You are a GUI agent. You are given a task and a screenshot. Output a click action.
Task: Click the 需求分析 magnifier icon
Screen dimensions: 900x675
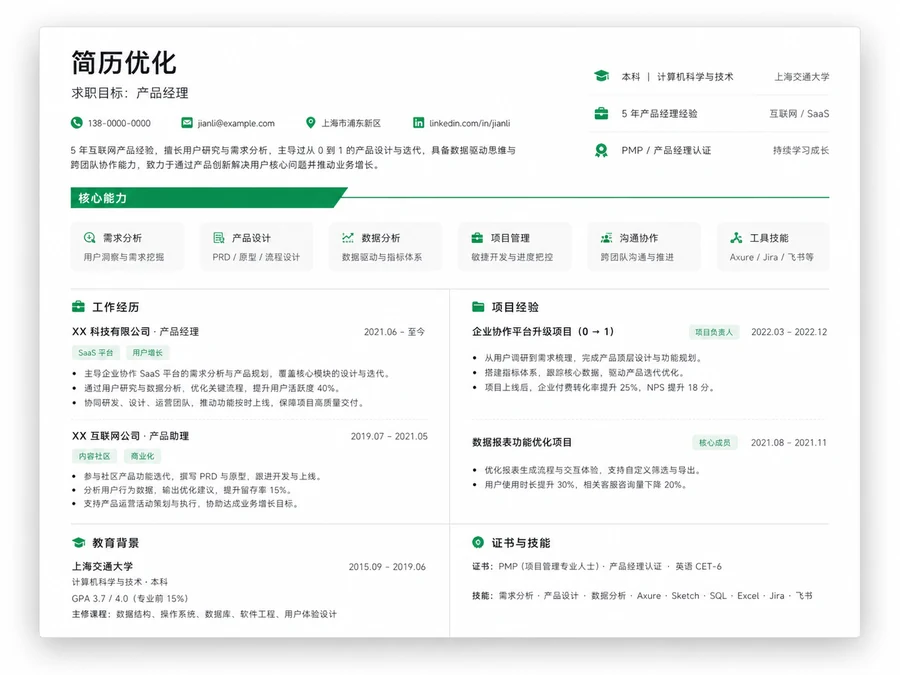90,238
